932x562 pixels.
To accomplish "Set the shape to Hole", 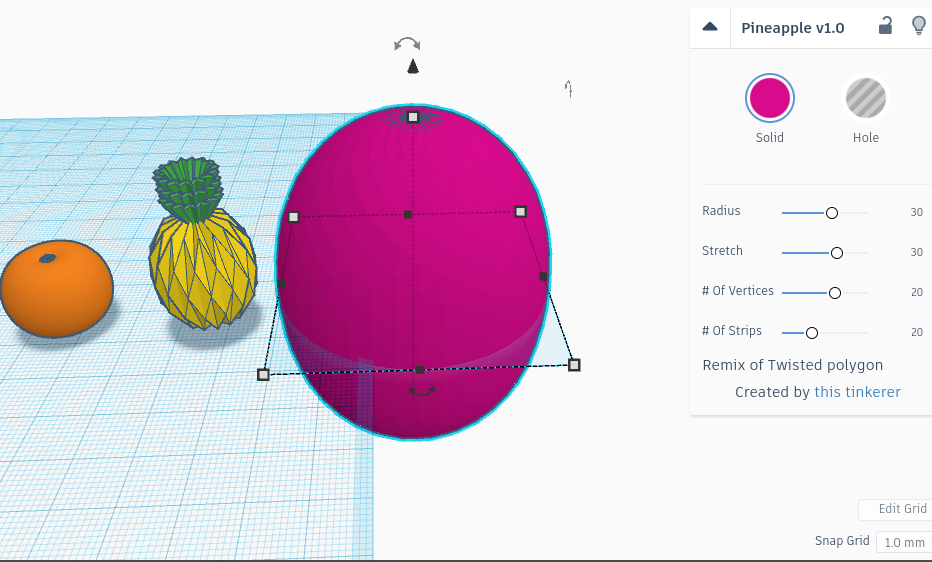I will click(865, 98).
